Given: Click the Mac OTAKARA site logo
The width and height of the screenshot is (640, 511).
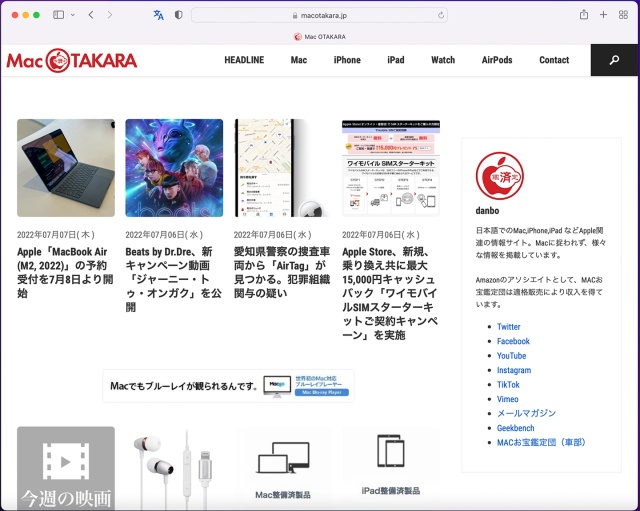Looking at the screenshot, I should click(x=72, y=60).
